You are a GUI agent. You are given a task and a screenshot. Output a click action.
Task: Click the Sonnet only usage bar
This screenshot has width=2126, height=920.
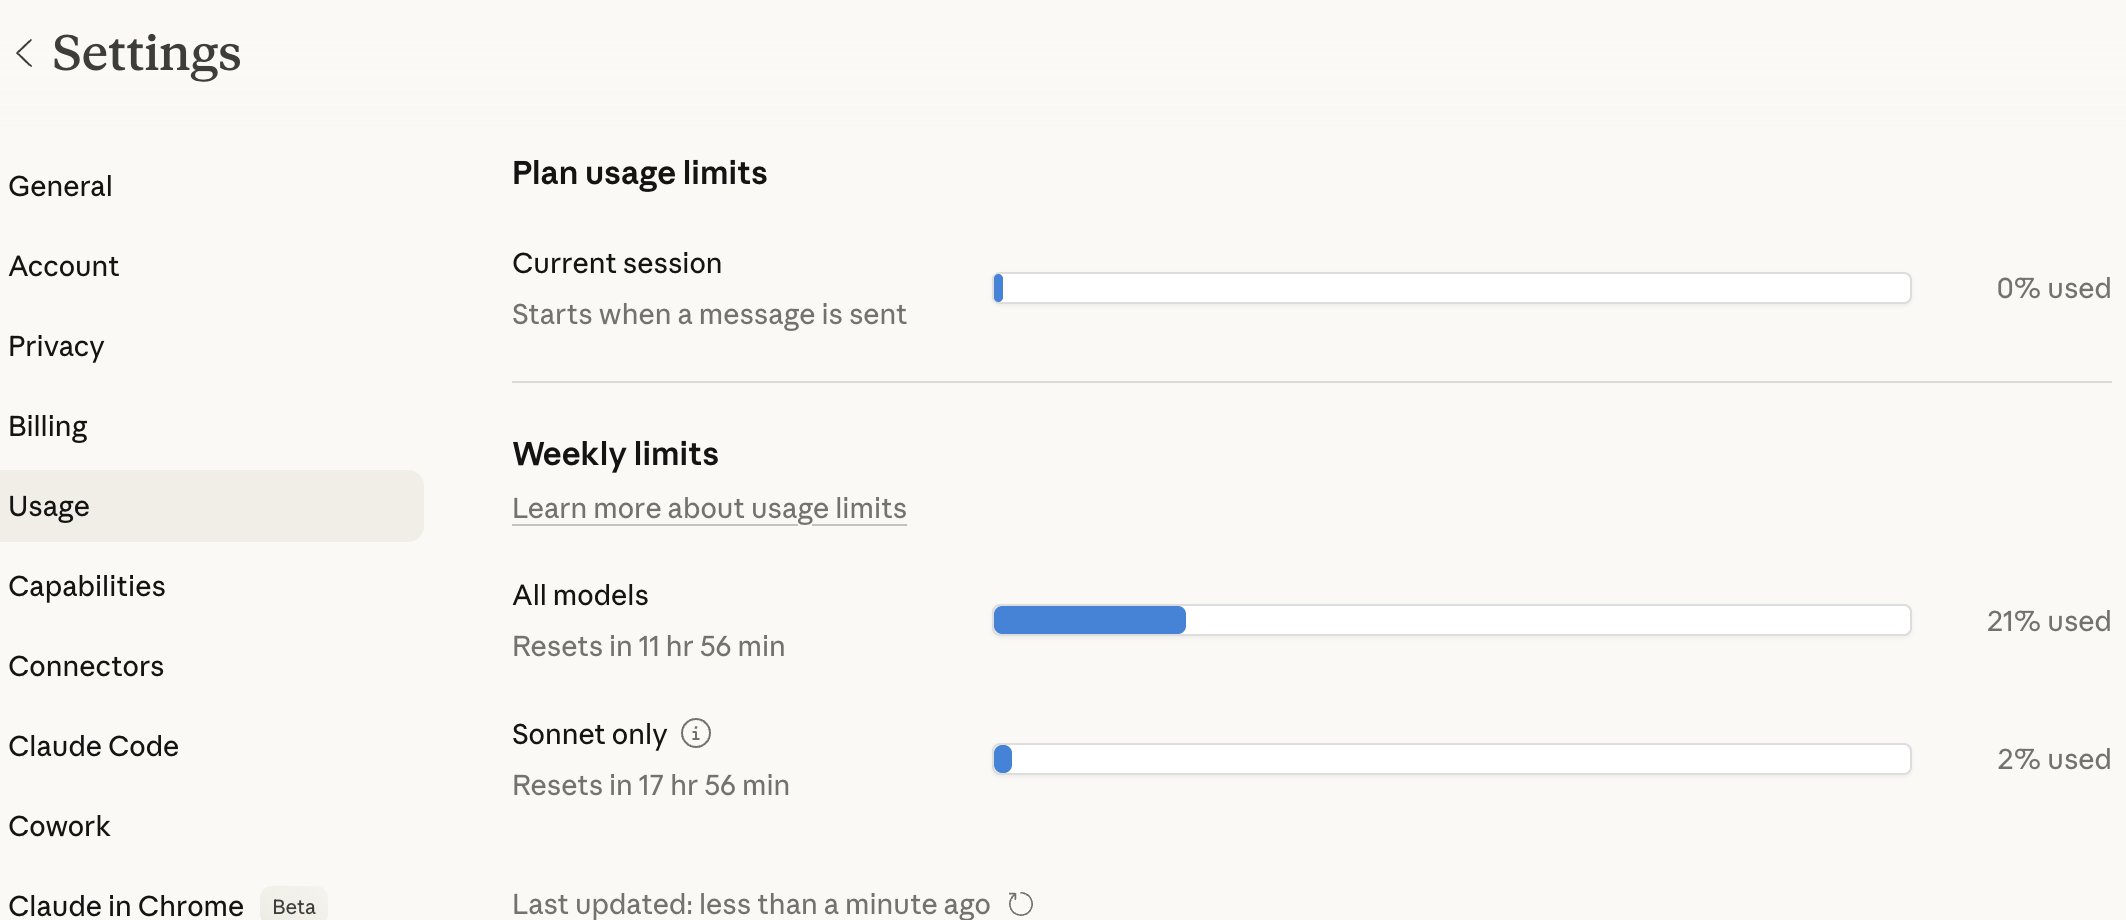pos(1451,759)
